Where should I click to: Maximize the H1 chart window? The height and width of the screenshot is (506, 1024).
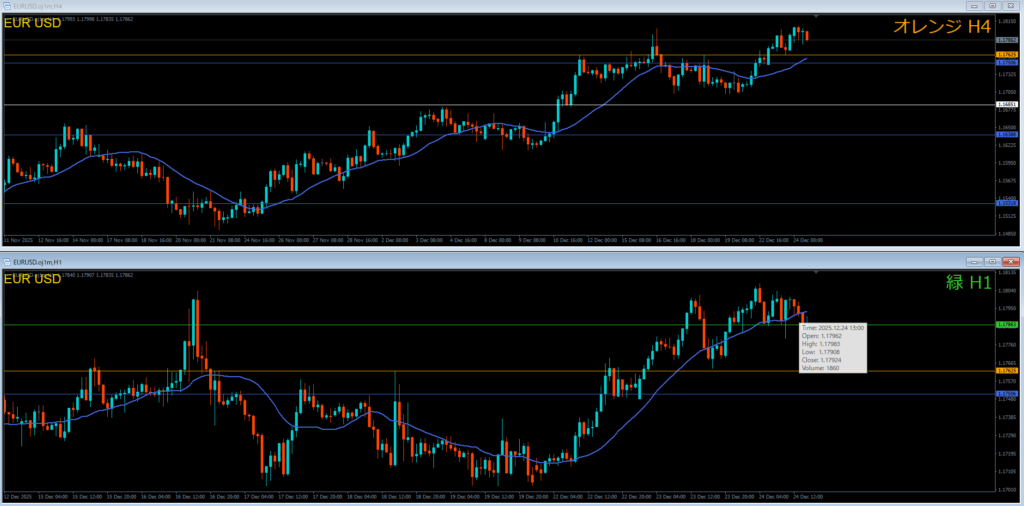click(993, 261)
